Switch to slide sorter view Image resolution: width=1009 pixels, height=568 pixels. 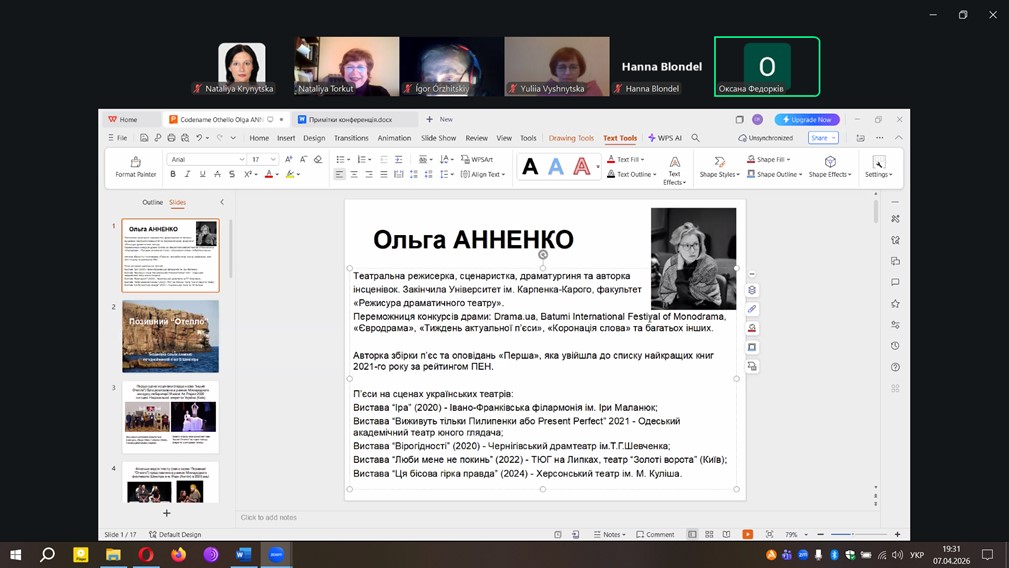click(708, 535)
